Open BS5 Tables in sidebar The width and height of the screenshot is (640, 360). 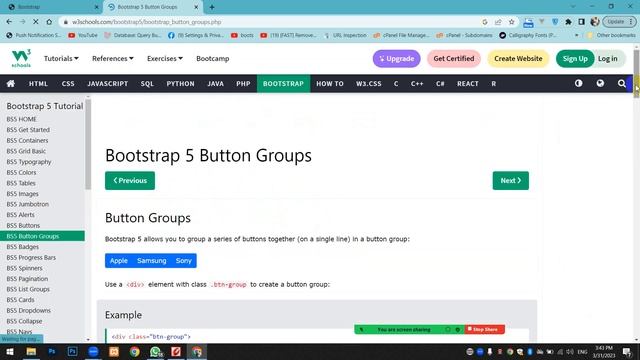(21, 183)
